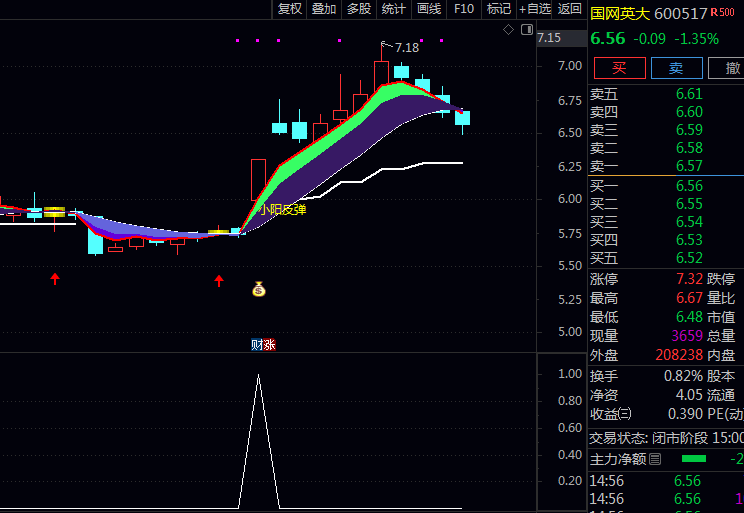Click the second red up-arrow signal marker
The height and width of the screenshot is (513, 744).
tap(219, 281)
